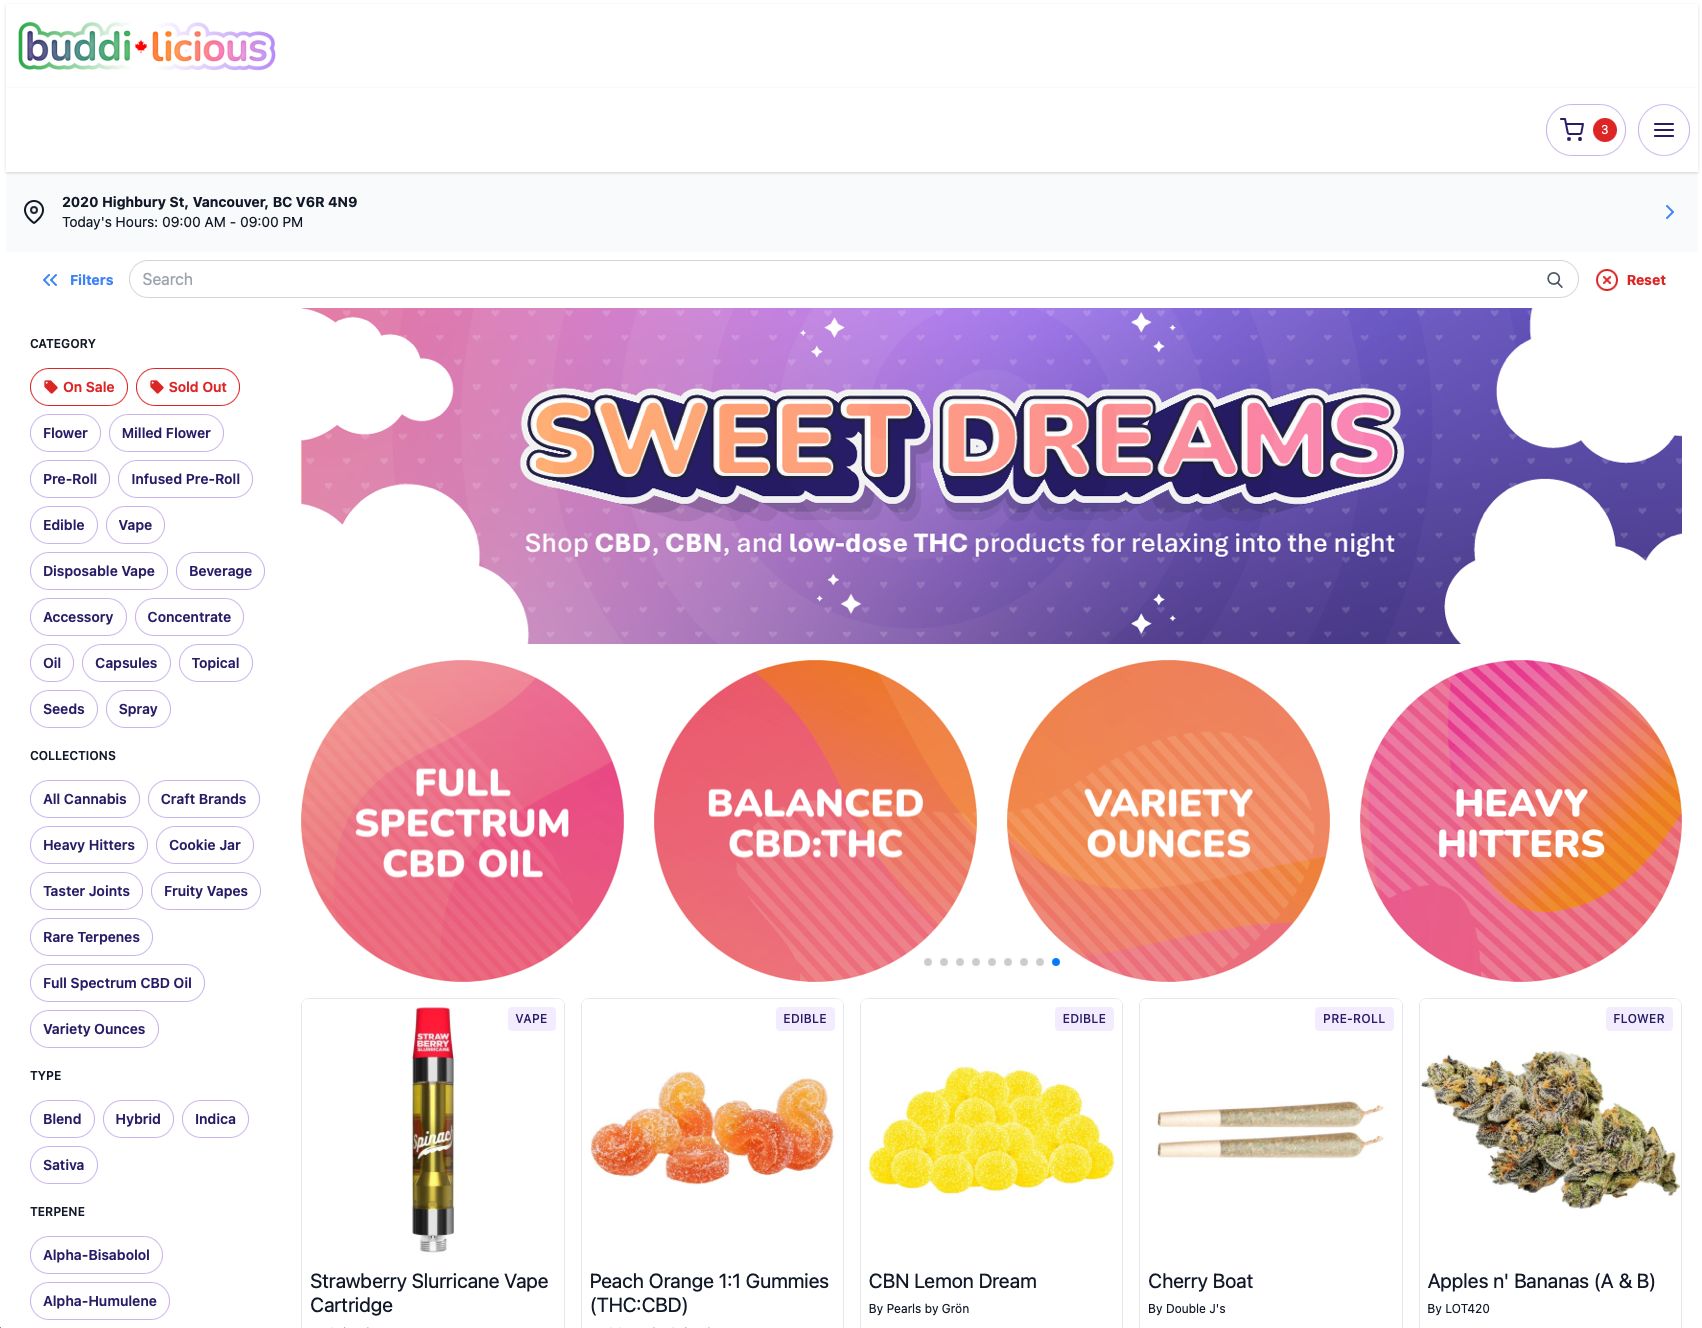Click the search magnifier icon
The width and height of the screenshot is (1702, 1328).
coord(1555,280)
